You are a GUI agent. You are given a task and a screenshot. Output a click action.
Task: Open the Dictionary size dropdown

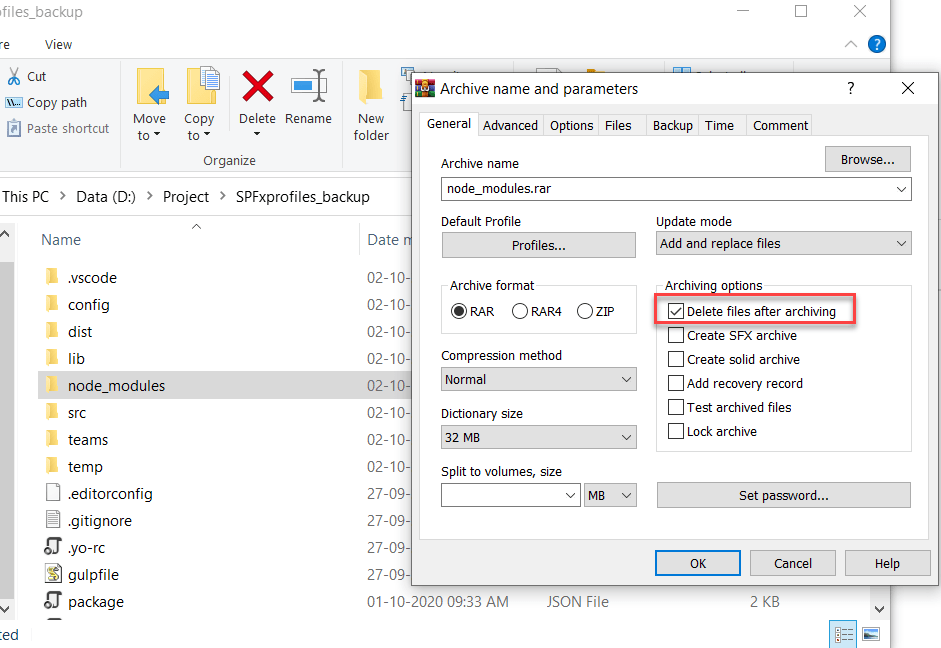point(539,437)
